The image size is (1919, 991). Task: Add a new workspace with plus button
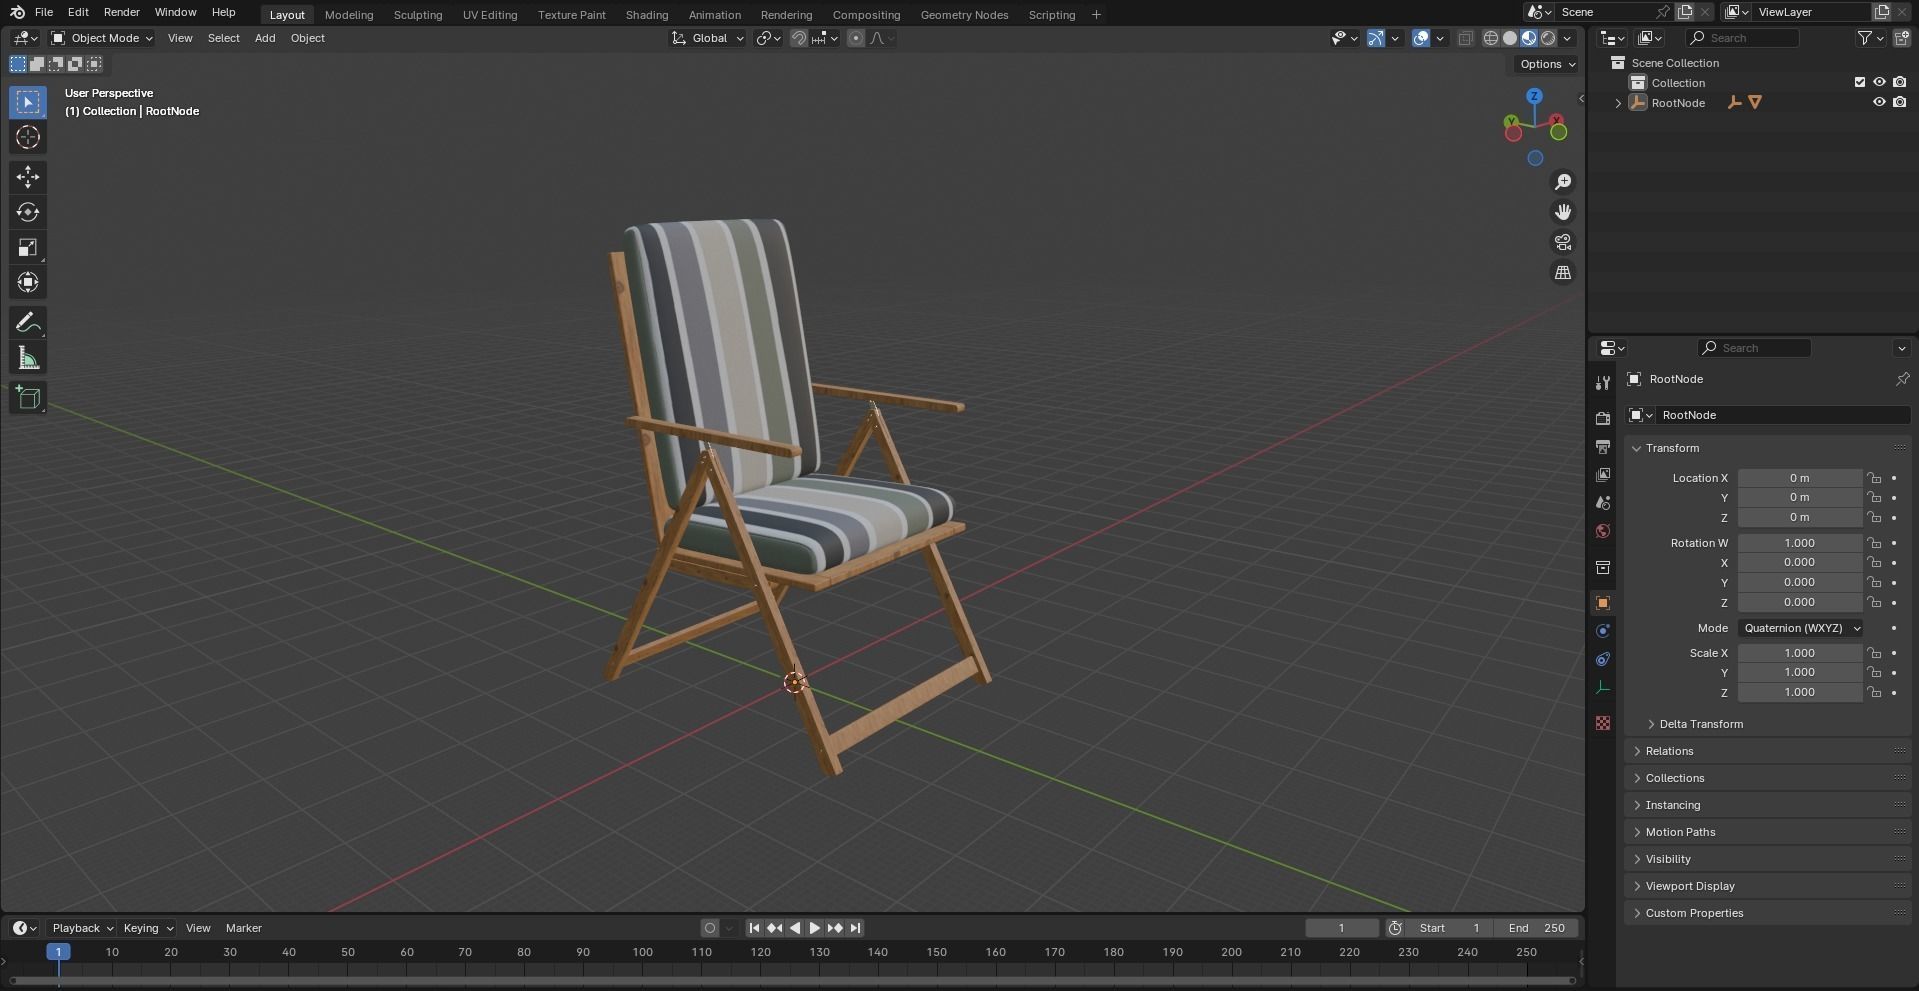click(x=1096, y=14)
